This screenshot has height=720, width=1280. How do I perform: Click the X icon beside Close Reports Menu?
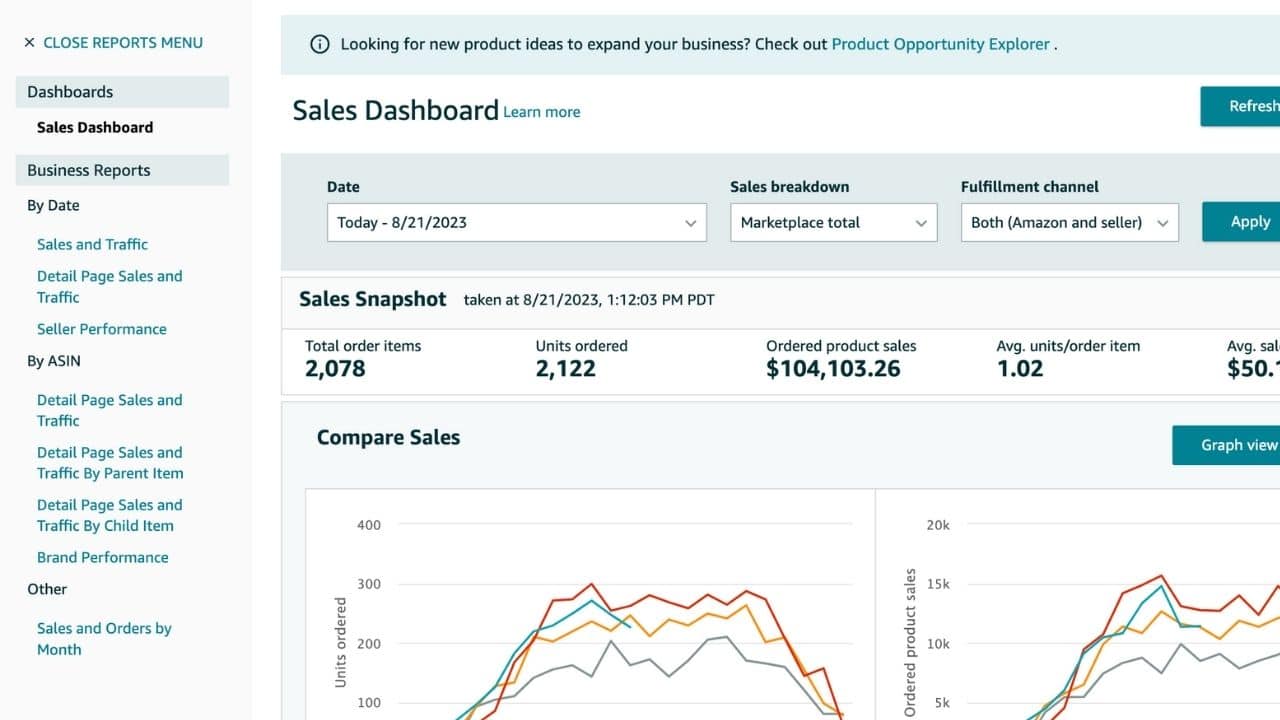[29, 43]
